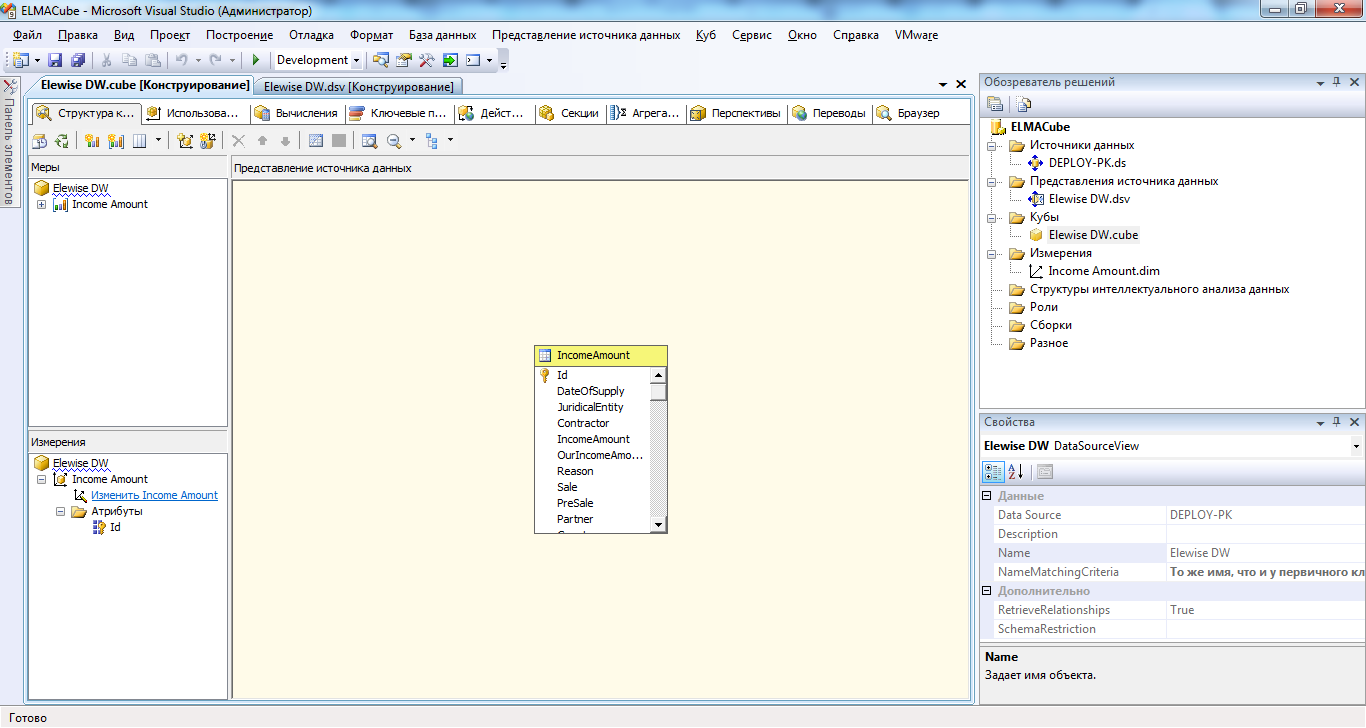1366x728 pixels.
Task: Expand the Income Amount measure group
Action: (41, 205)
